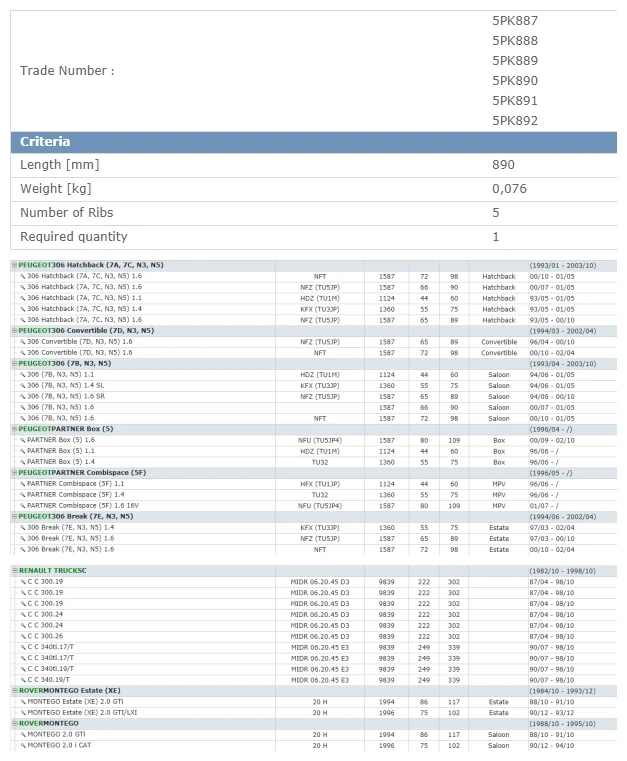Viewport: 627px width, 761px height.
Task: Click engine code NFU (TU5JP4) in PARTNER Box row
Action: click(320, 441)
